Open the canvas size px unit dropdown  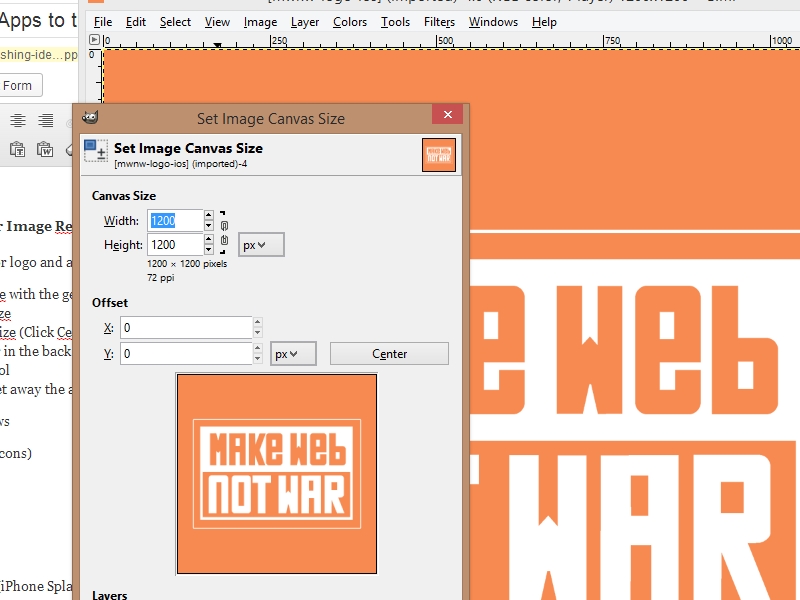tap(261, 245)
